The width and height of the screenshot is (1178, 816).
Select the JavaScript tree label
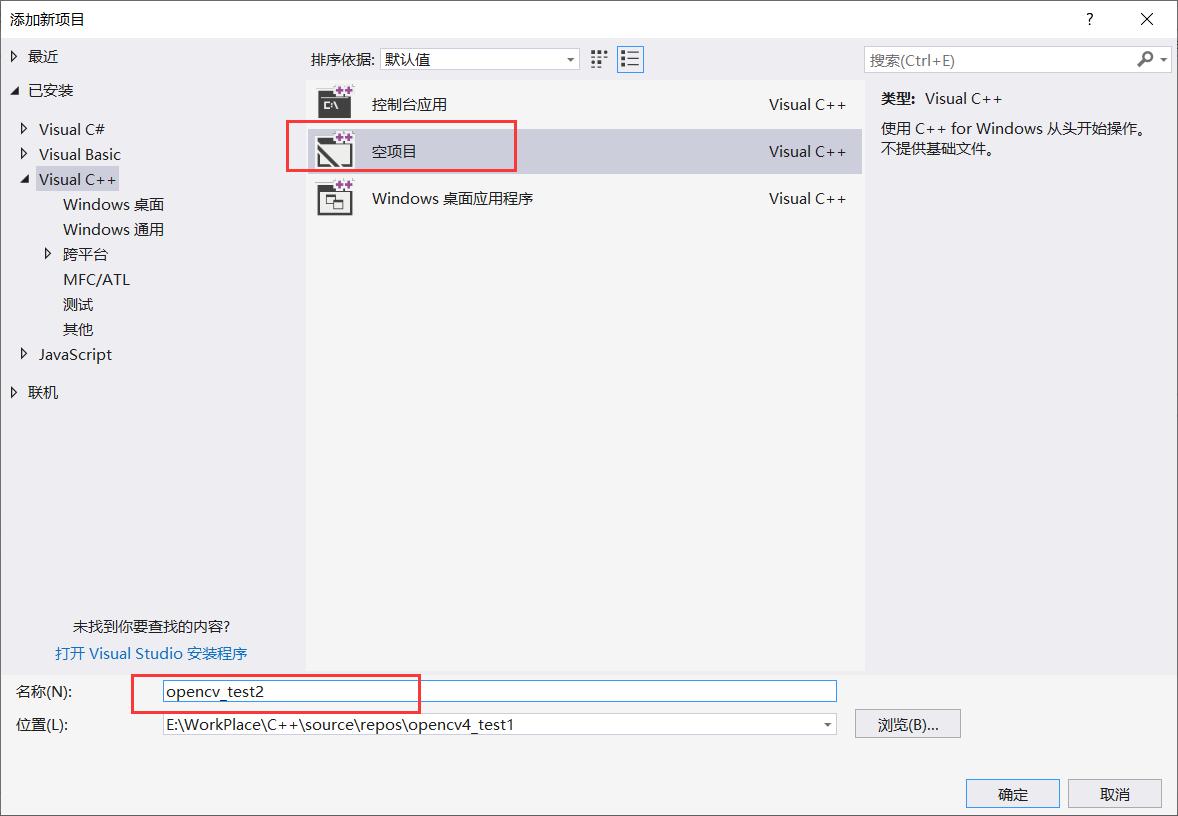point(75,354)
